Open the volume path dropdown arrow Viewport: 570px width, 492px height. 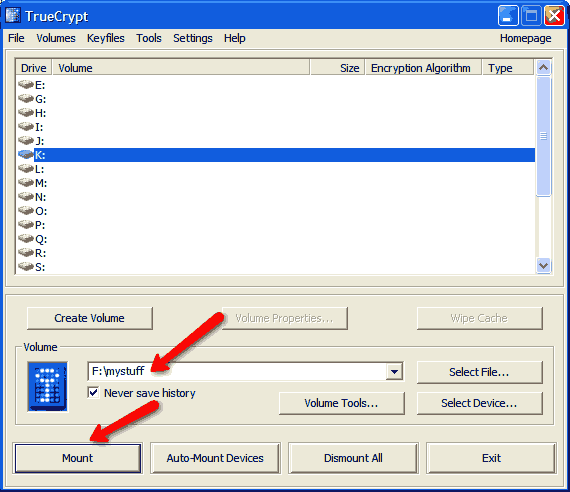click(x=394, y=372)
